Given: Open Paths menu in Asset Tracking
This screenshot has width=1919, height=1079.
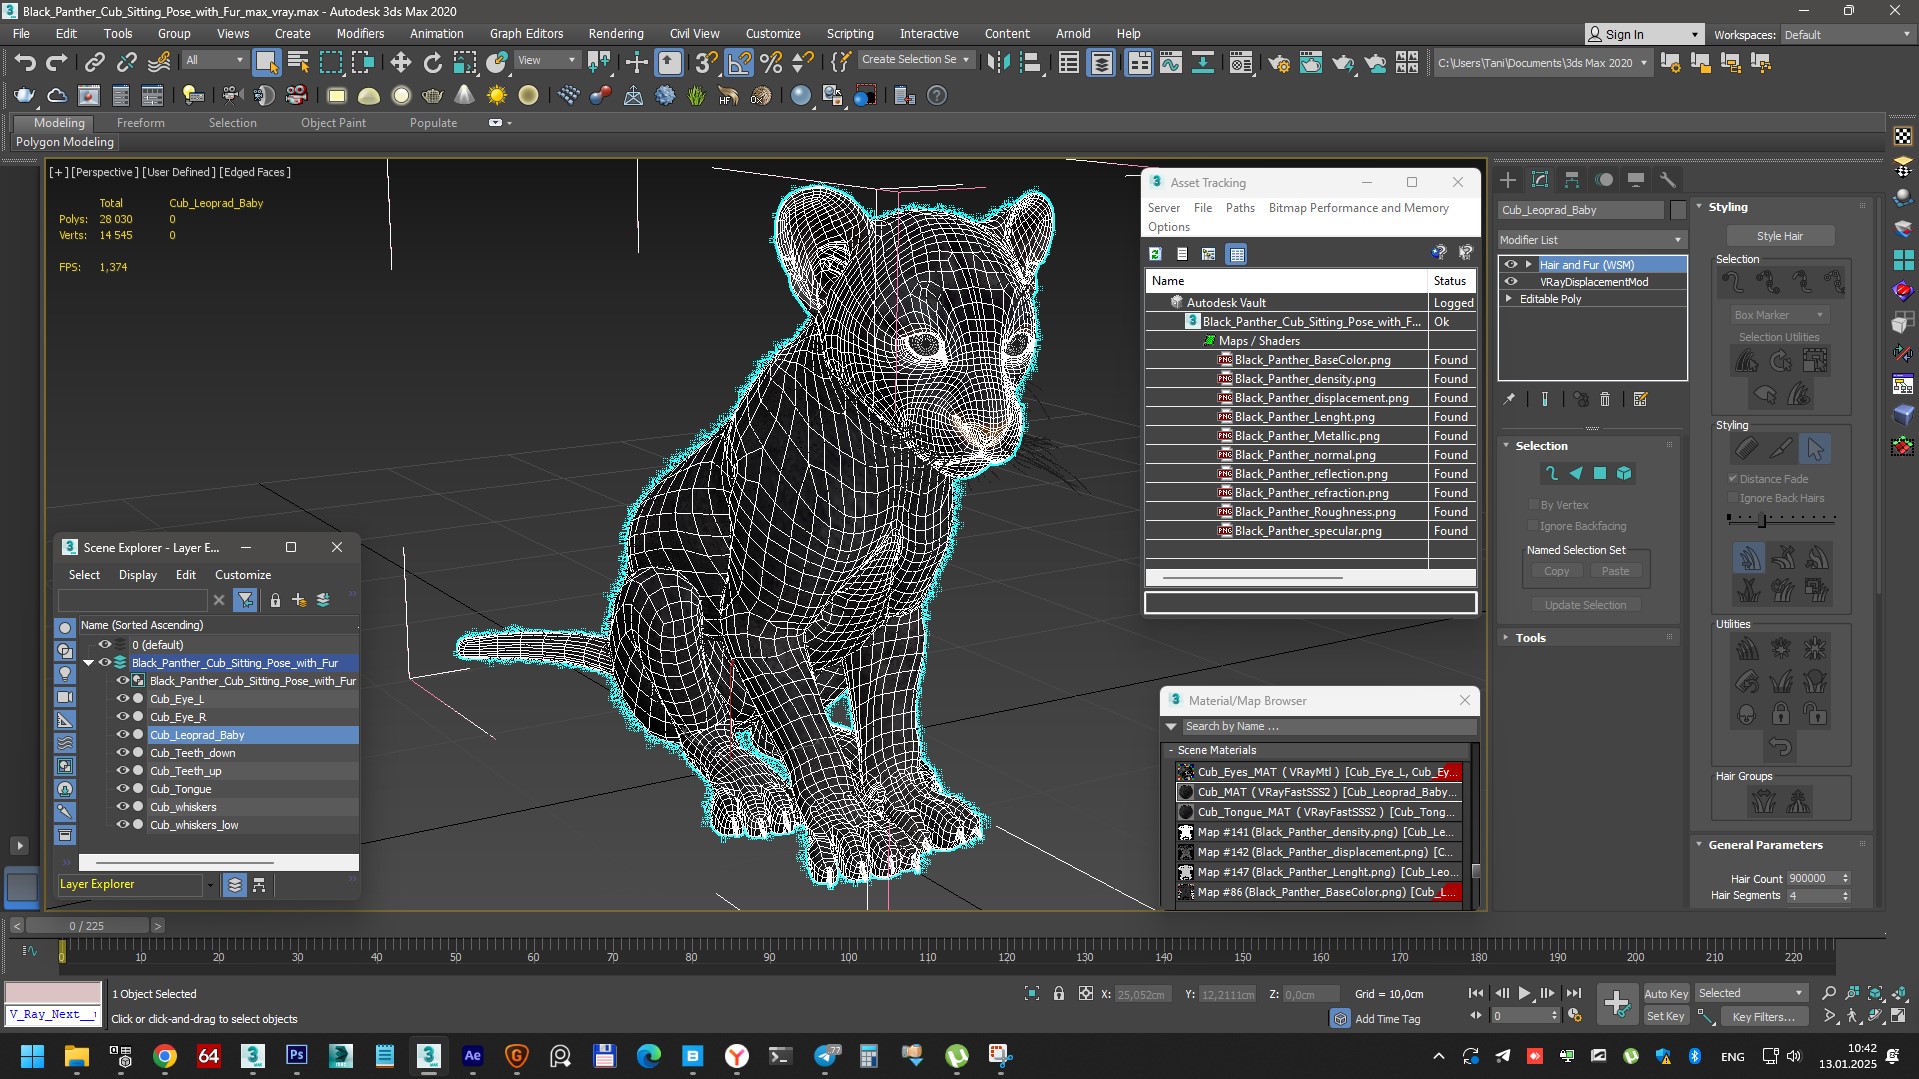Looking at the screenshot, I should (x=1240, y=208).
